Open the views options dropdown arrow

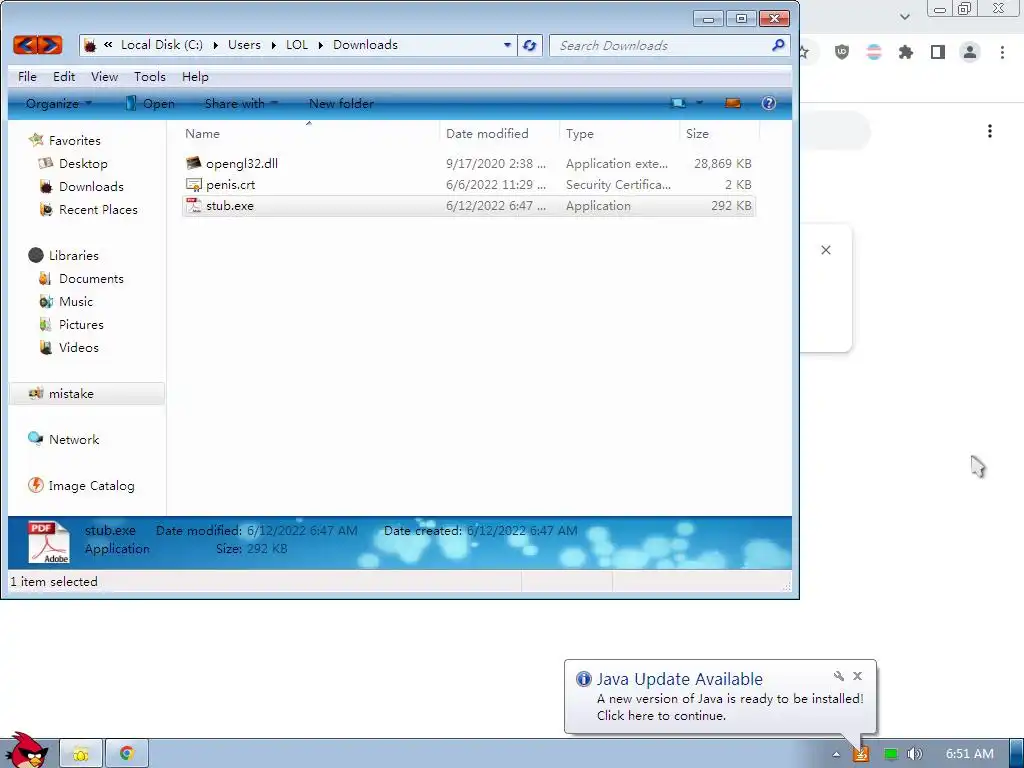[699, 103]
